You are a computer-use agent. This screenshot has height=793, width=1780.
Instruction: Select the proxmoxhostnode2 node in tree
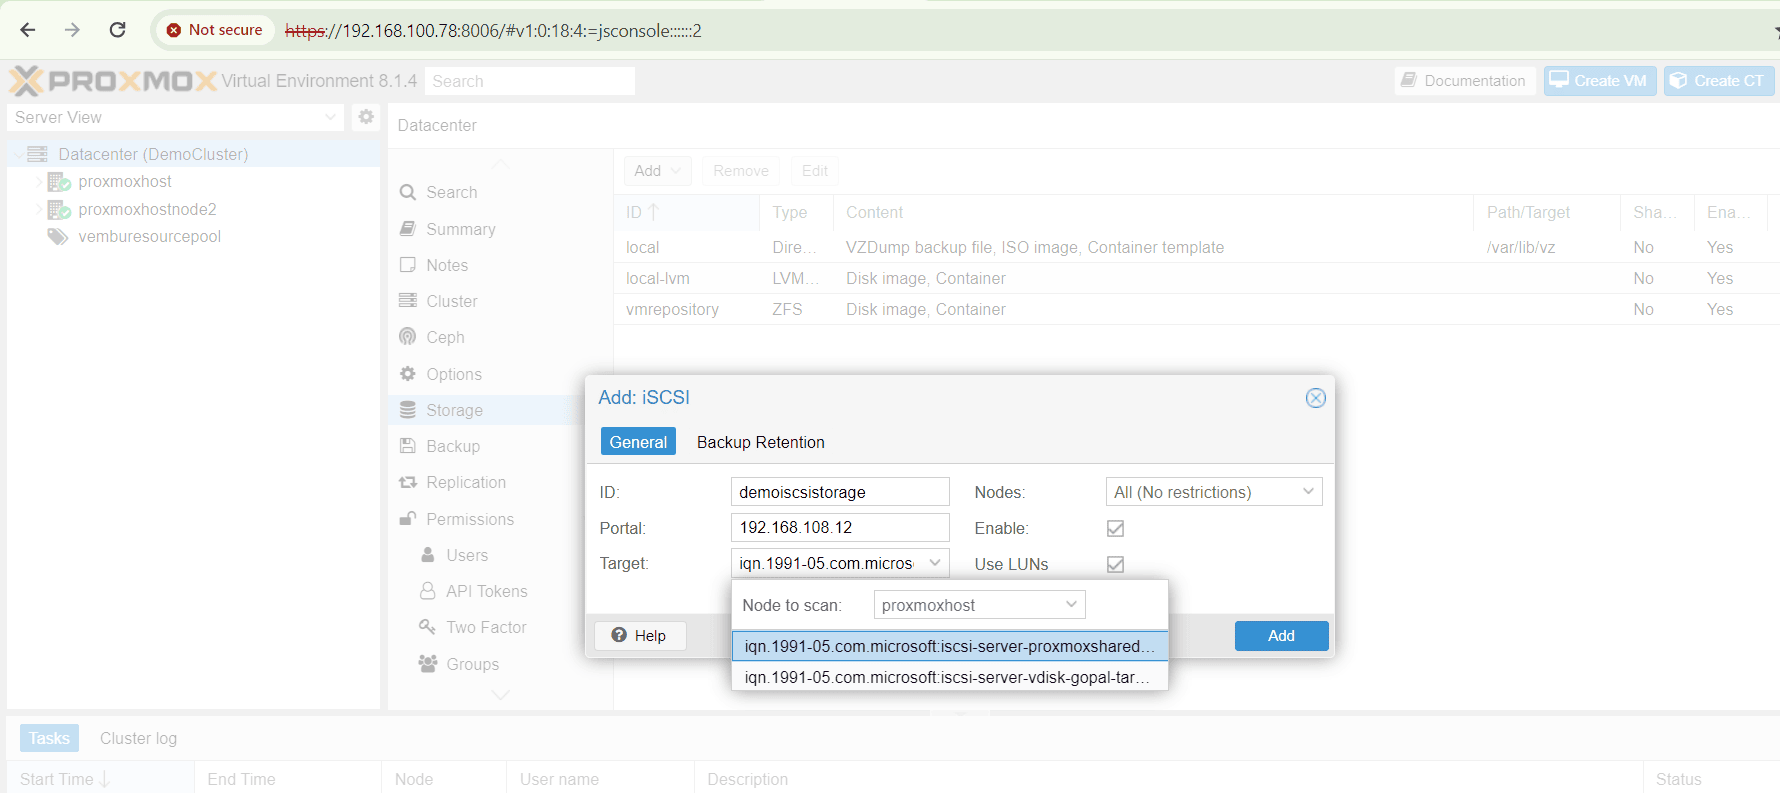(x=147, y=209)
